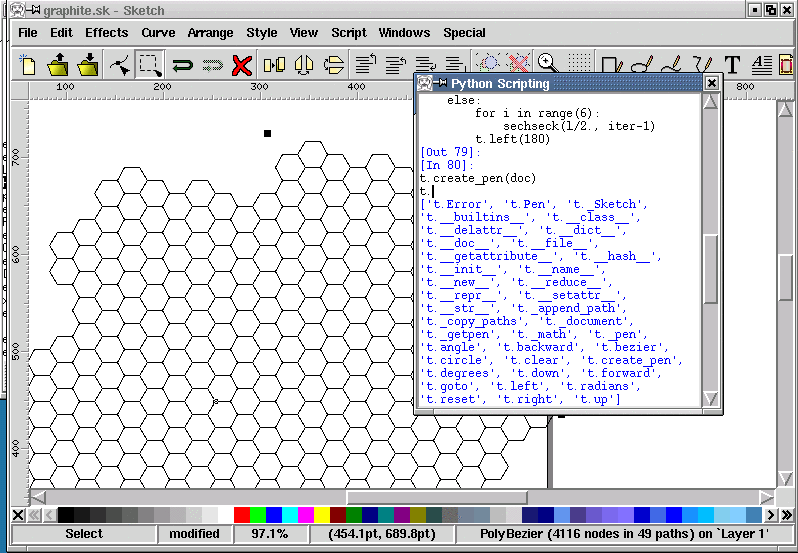This screenshot has width=798, height=553.
Task: Select the Draw Curve tool
Action: click(672, 65)
